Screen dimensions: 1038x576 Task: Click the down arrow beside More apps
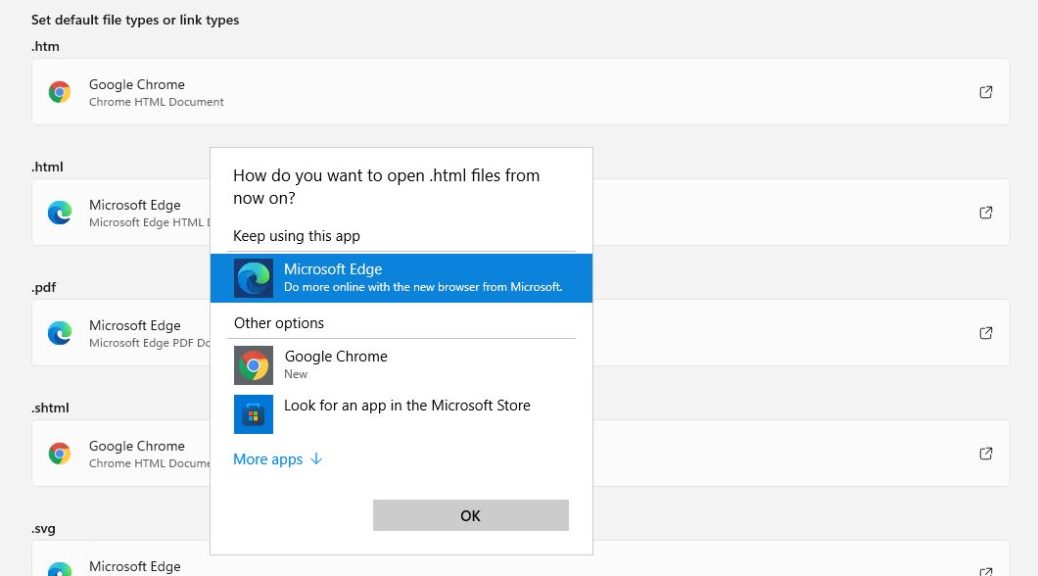[316, 459]
